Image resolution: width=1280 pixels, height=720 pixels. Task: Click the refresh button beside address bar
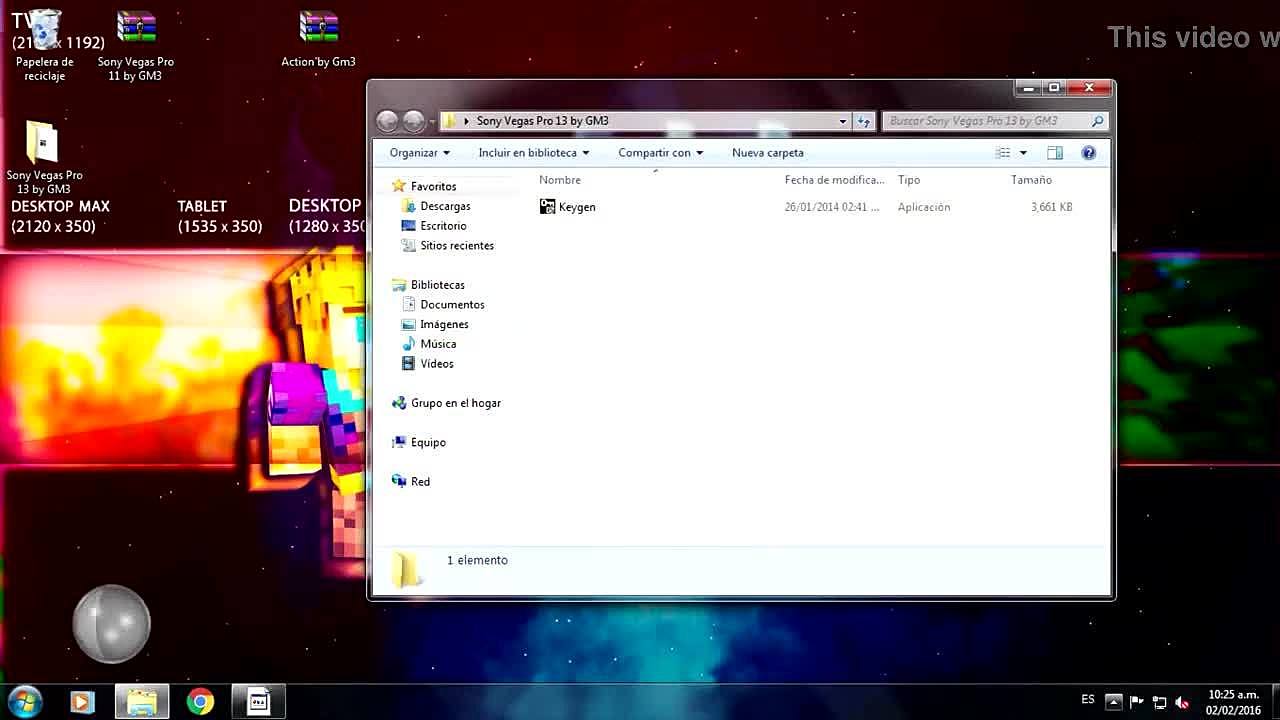click(x=864, y=121)
